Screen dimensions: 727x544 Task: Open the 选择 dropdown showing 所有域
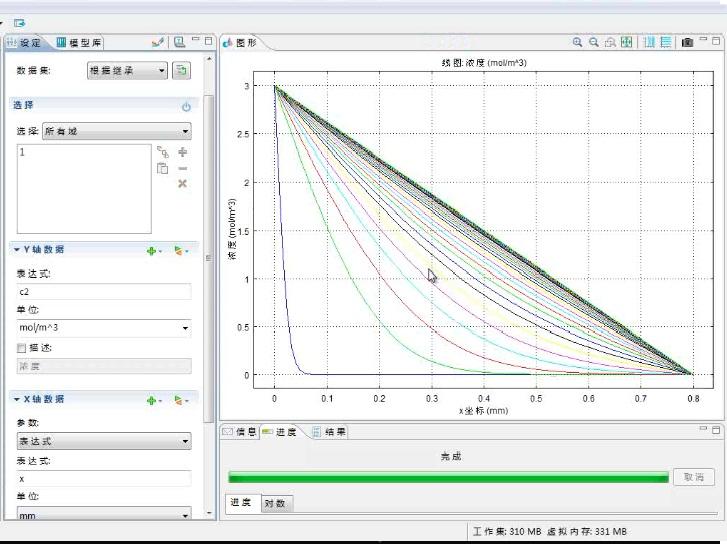point(116,131)
